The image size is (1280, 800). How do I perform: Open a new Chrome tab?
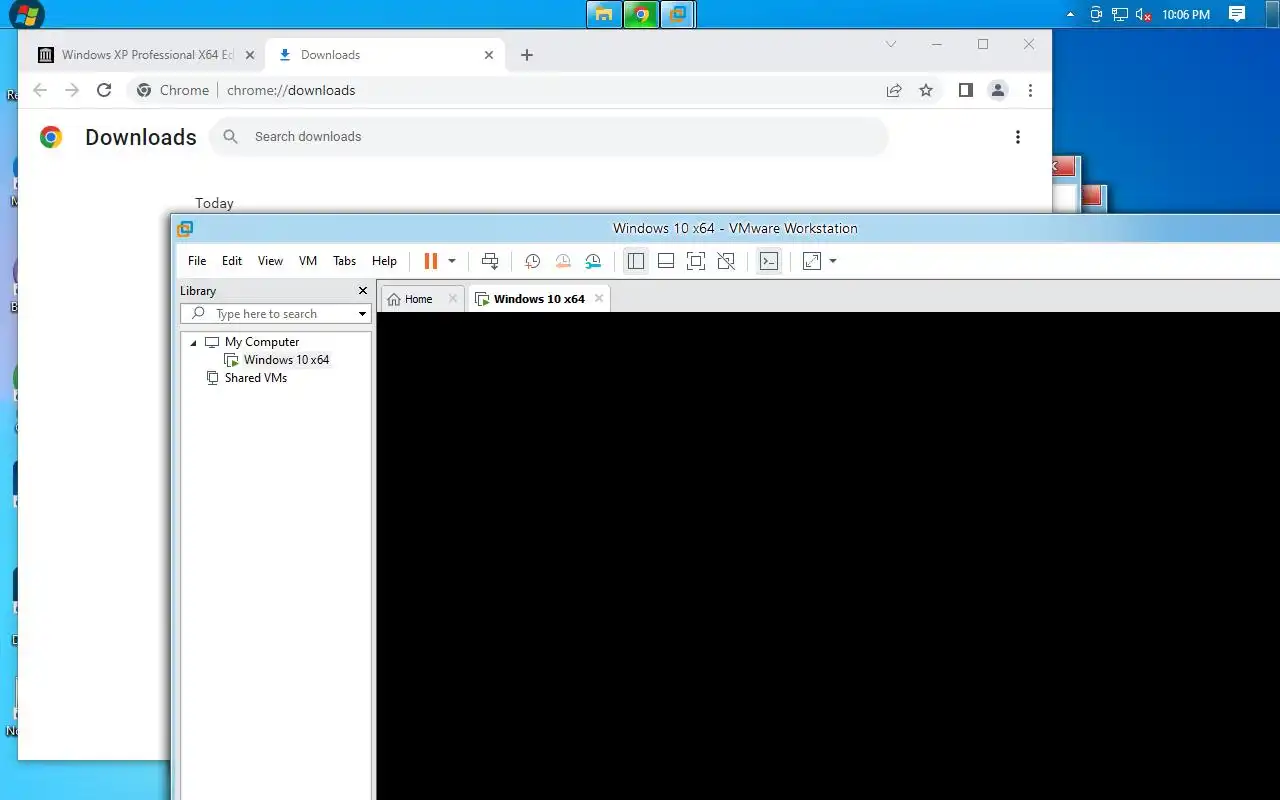pos(527,55)
